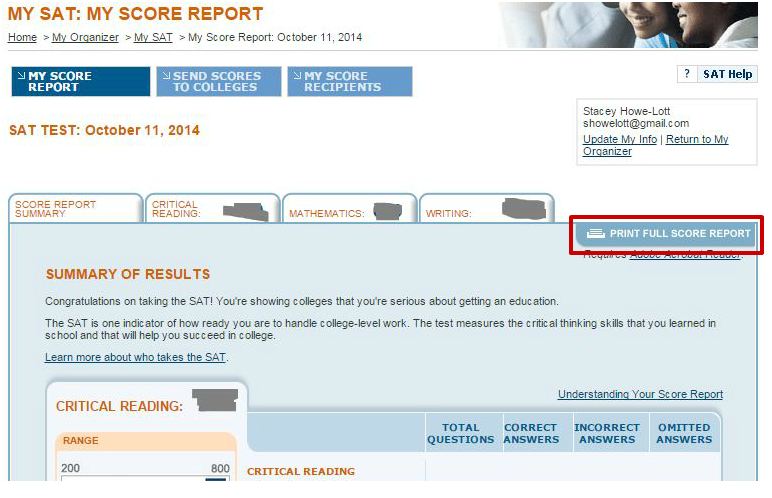Image resolution: width=772 pixels, height=498 pixels.
Task: Open Understanding Your Score Report link
Action: coord(640,395)
